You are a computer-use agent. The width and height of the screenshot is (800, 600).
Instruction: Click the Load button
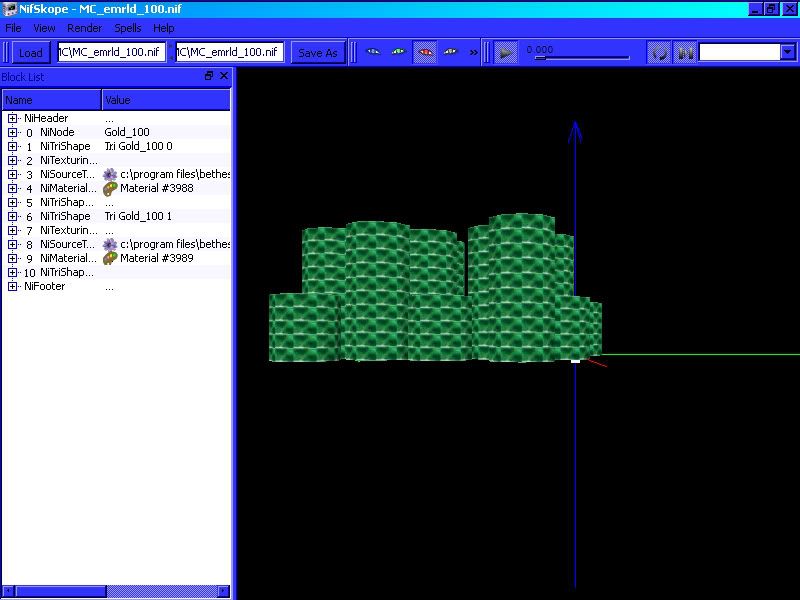tap(31, 53)
